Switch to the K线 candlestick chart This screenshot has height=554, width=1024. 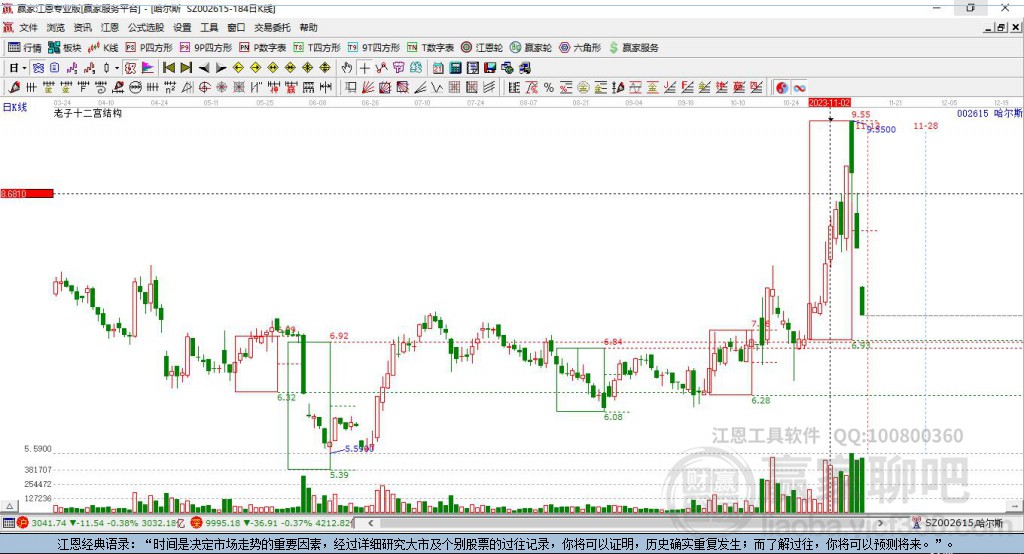103,48
